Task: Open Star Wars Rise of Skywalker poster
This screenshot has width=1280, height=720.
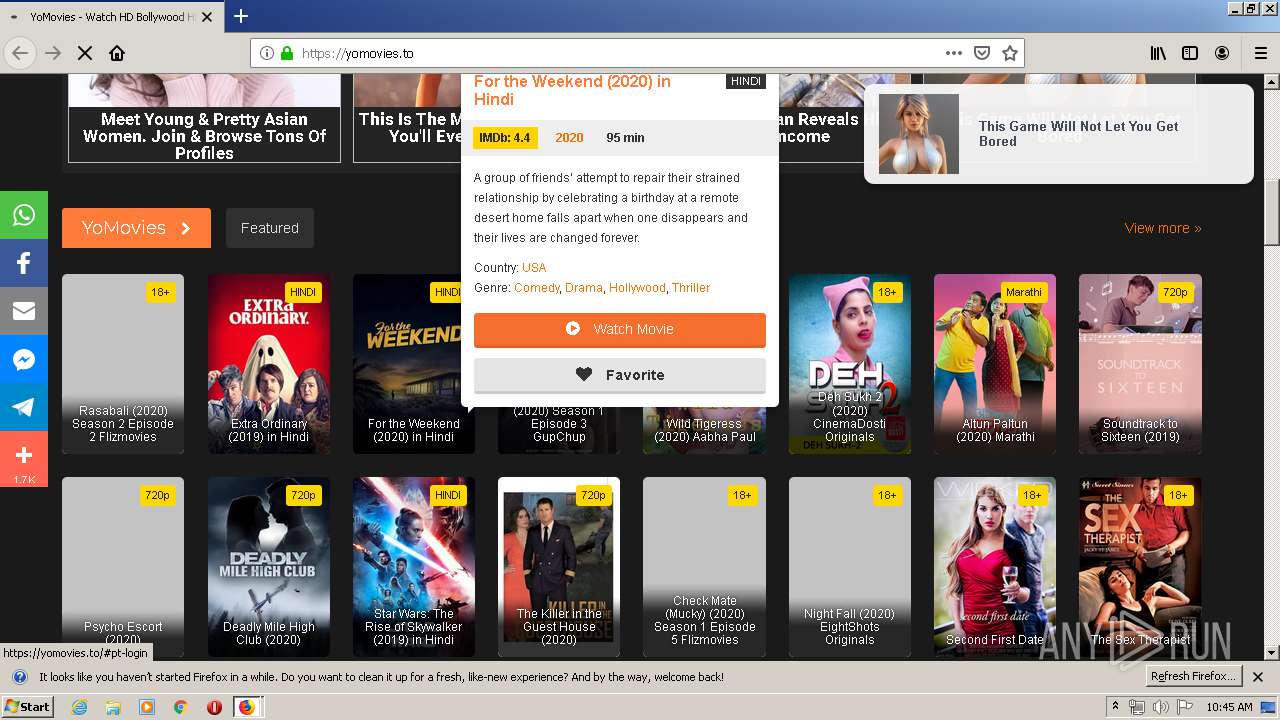Action: click(414, 567)
